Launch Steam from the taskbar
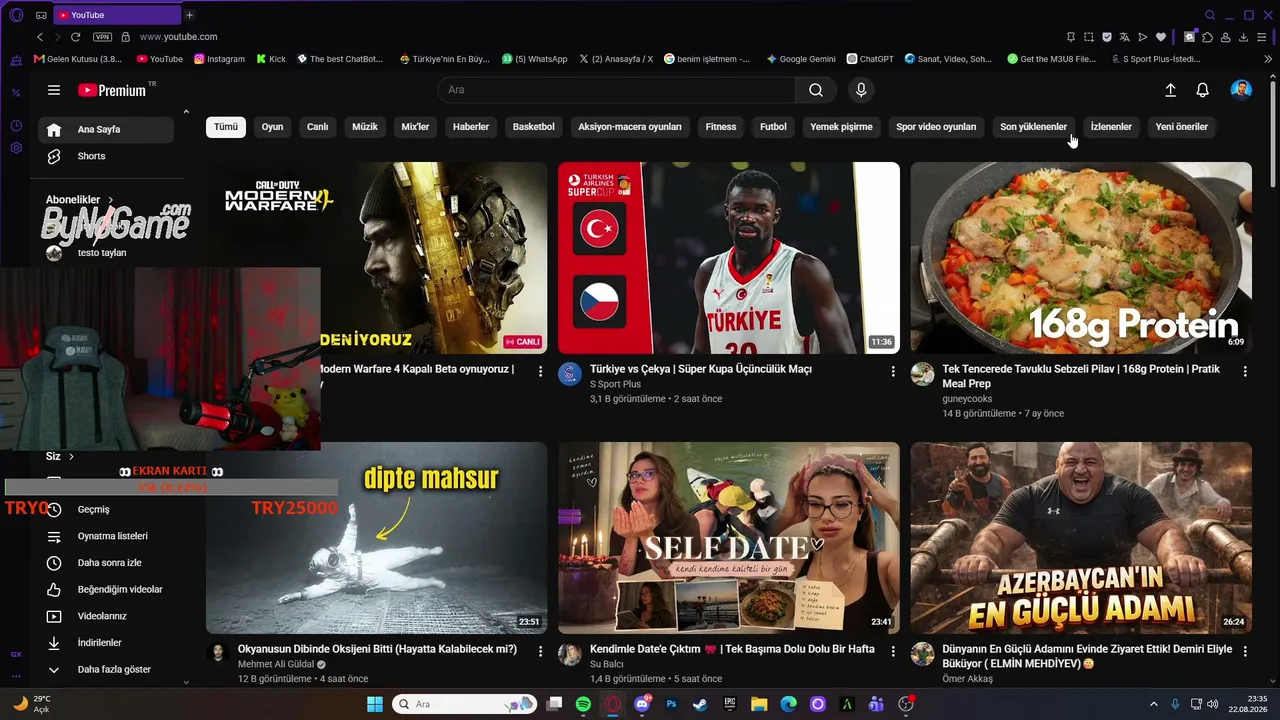This screenshot has width=1280, height=720. (x=700, y=704)
